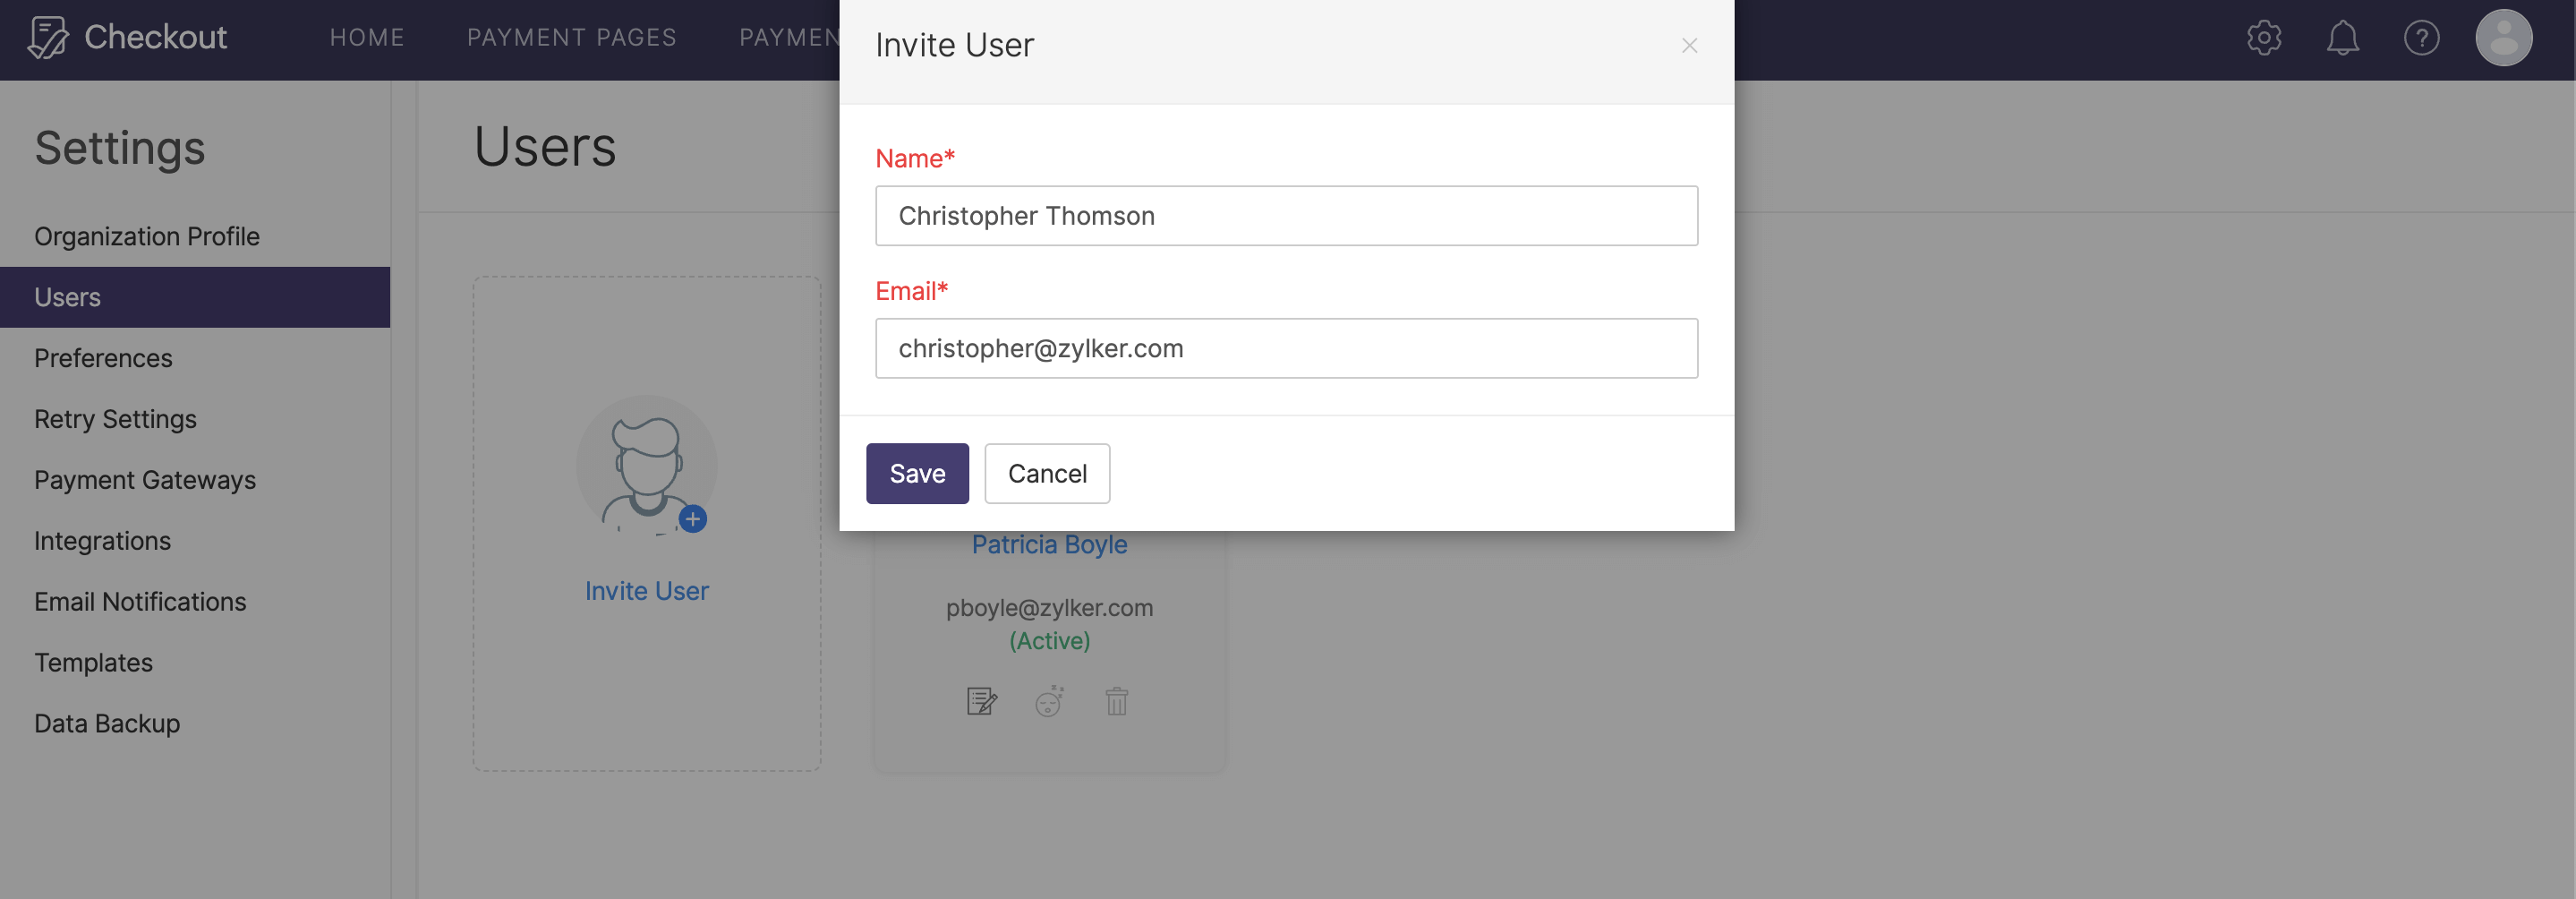Cancel the Invite User dialog
Image resolution: width=2576 pixels, height=899 pixels.
point(1046,473)
